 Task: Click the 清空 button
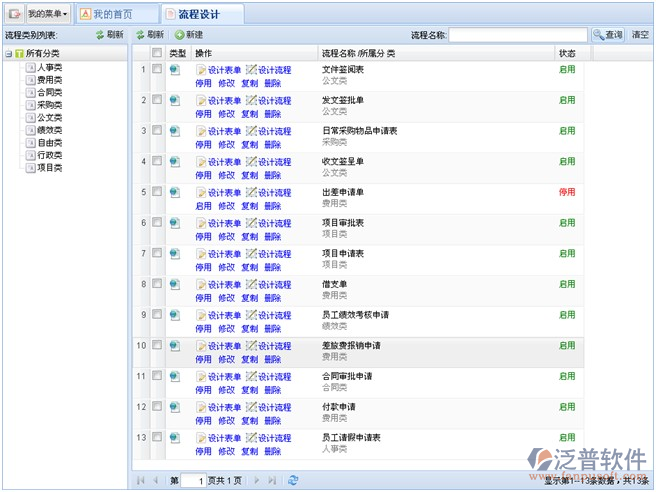(x=640, y=35)
